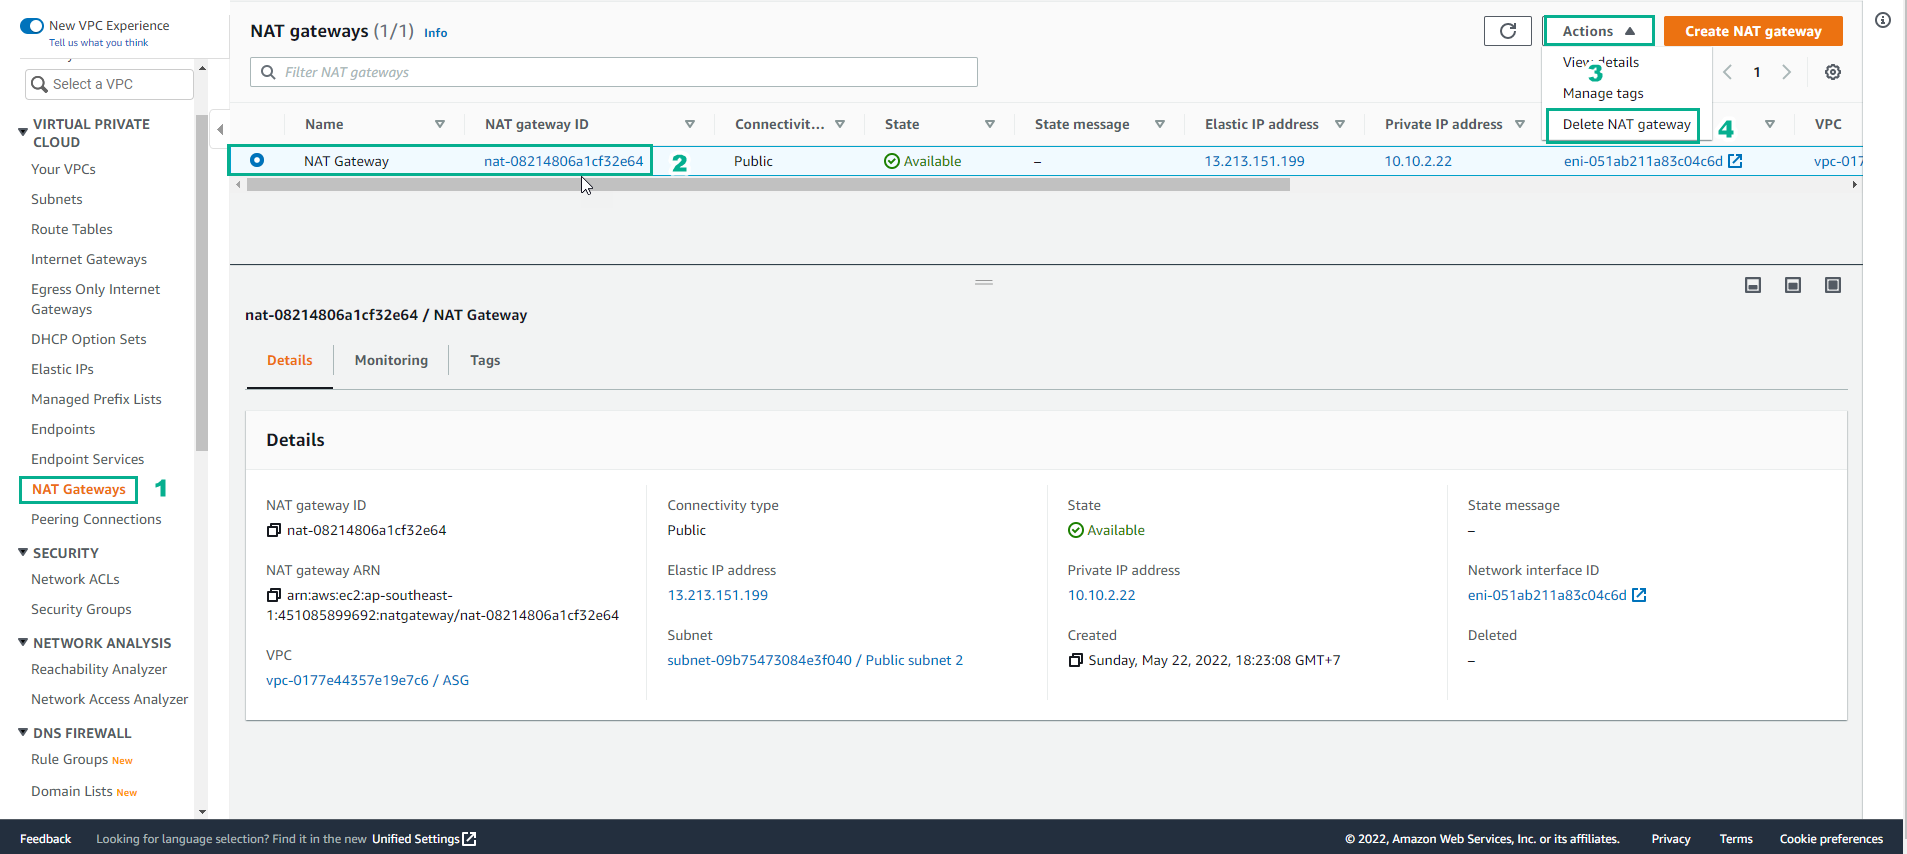Choose Delete NAT gateway menu item
1907x854 pixels.
1626,124
